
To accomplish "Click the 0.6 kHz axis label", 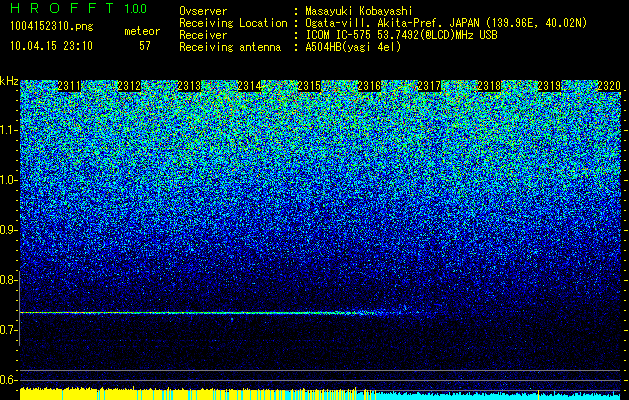I will [x=9, y=380].
